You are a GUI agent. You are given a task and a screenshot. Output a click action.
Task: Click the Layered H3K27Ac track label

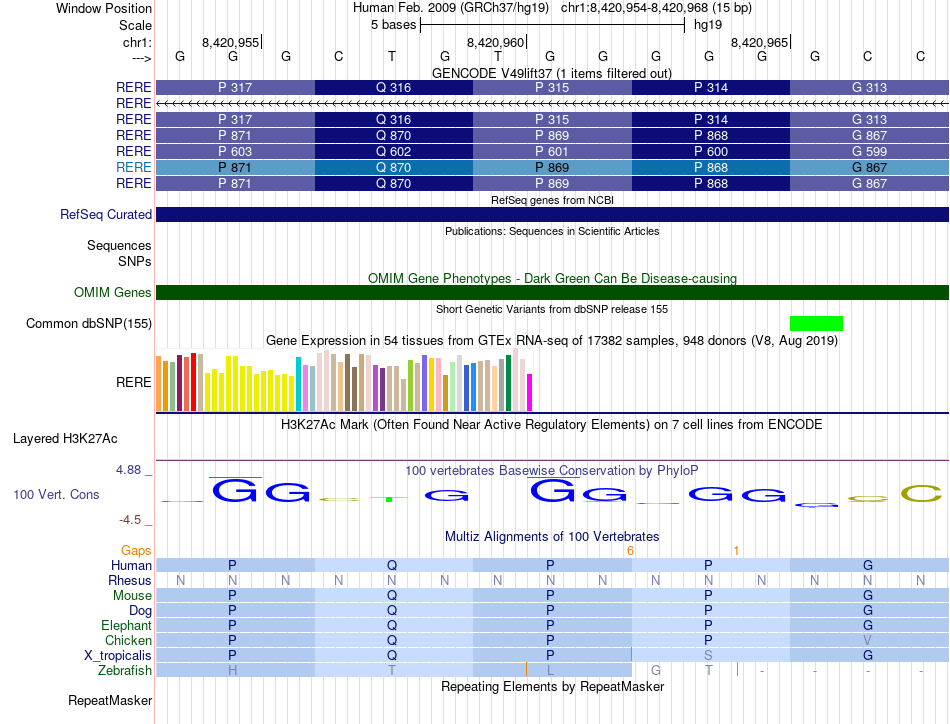65,439
